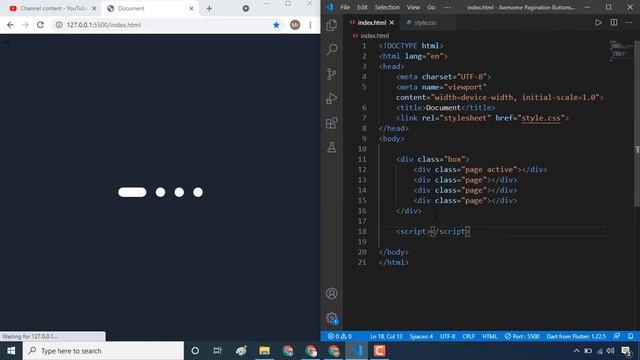Click the feedback icon in status bar
640x360 pixels.
(617, 336)
